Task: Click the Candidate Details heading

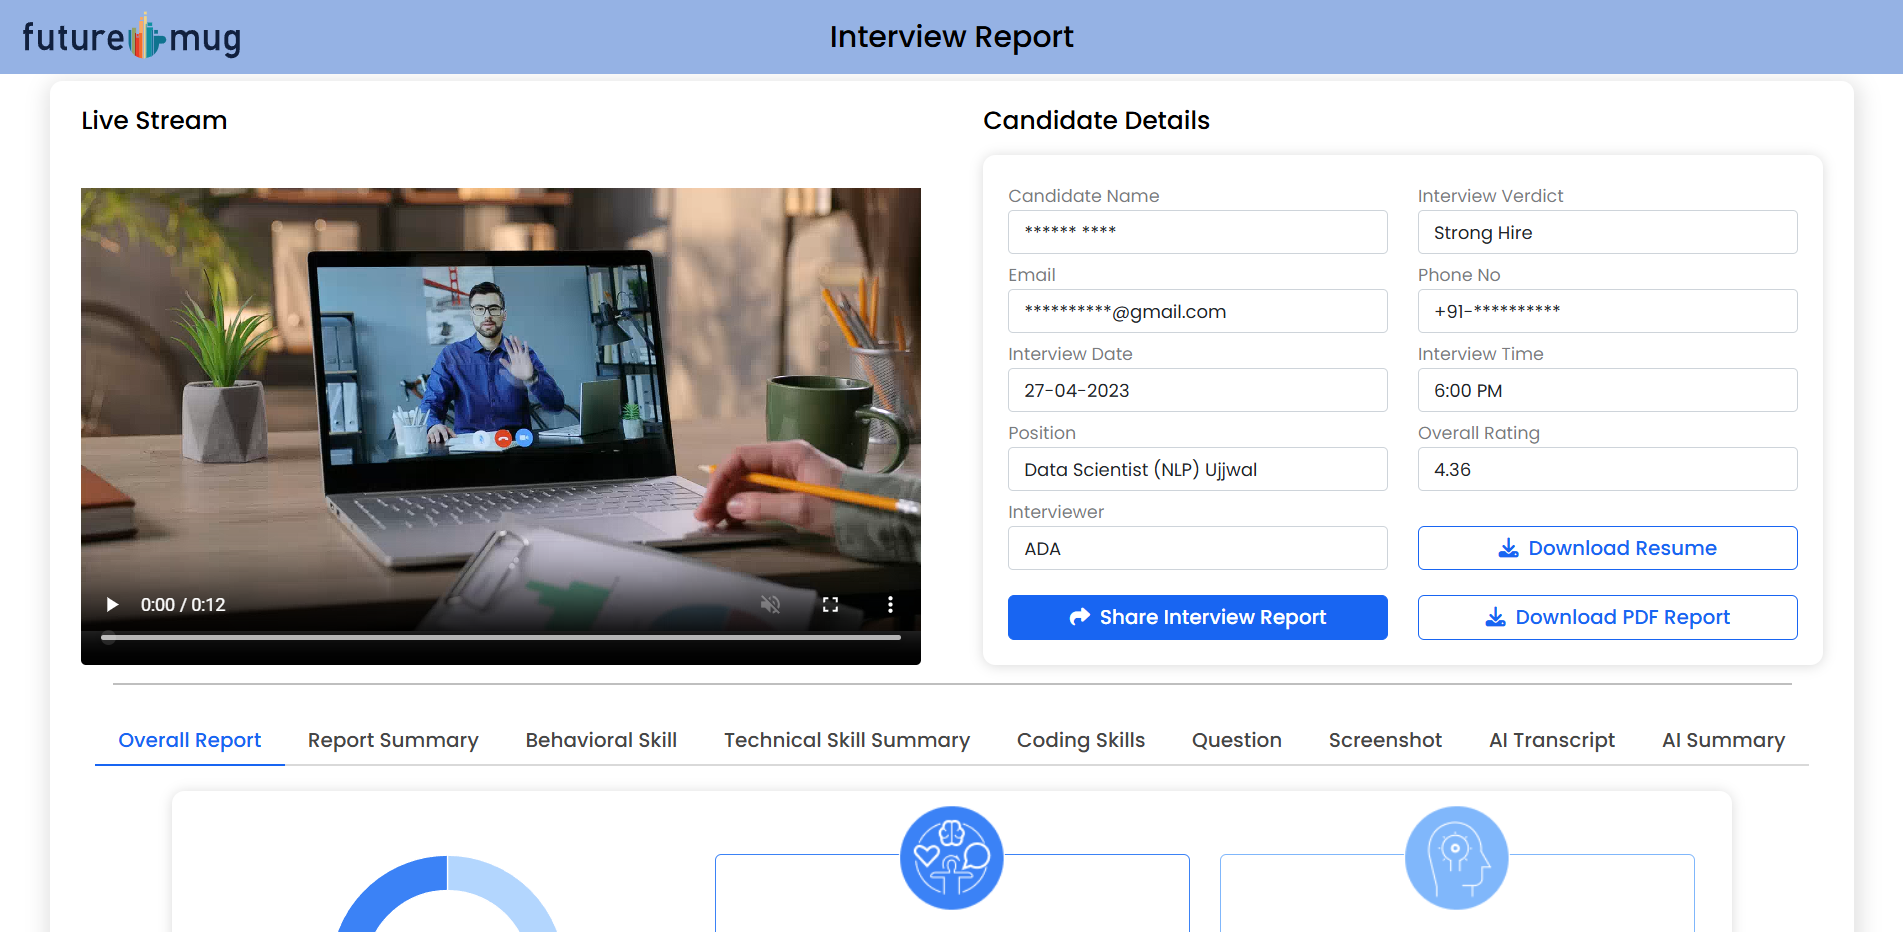Action: pos(1096,120)
